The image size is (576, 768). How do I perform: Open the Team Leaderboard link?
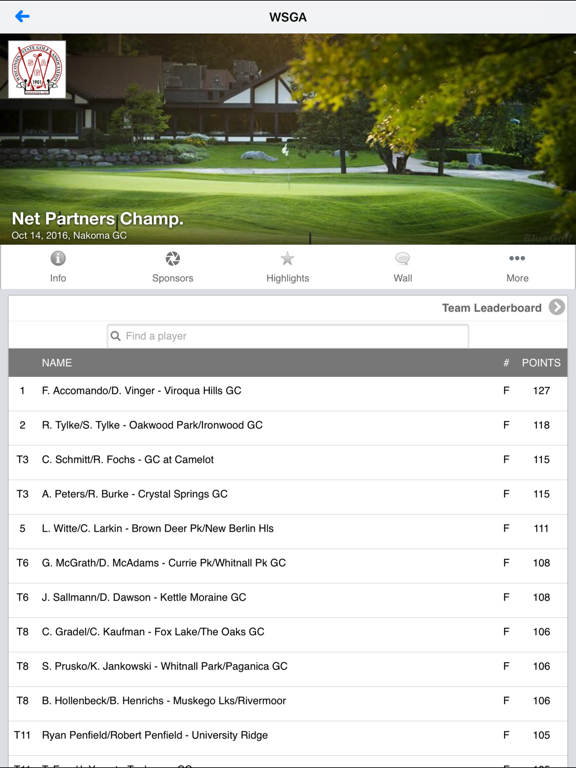point(491,308)
